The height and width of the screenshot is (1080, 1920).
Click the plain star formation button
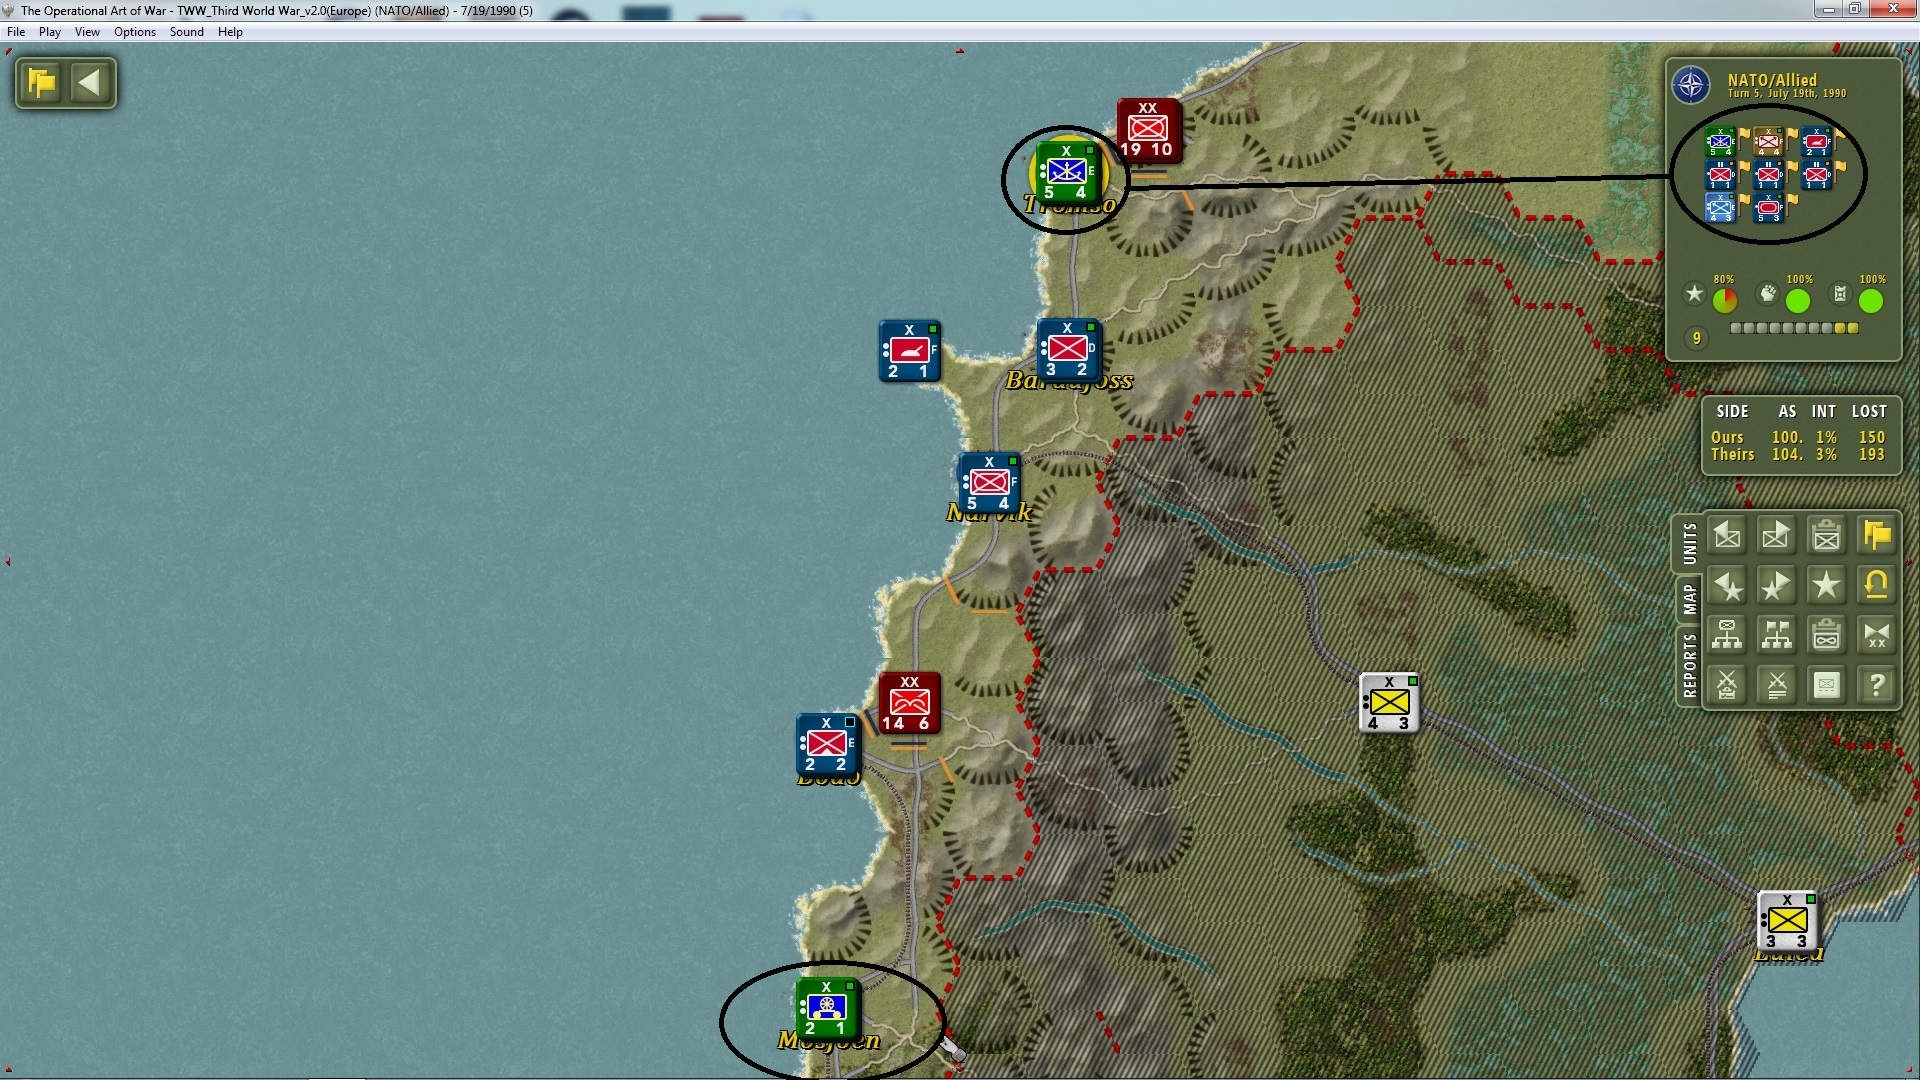point(1827,586)
